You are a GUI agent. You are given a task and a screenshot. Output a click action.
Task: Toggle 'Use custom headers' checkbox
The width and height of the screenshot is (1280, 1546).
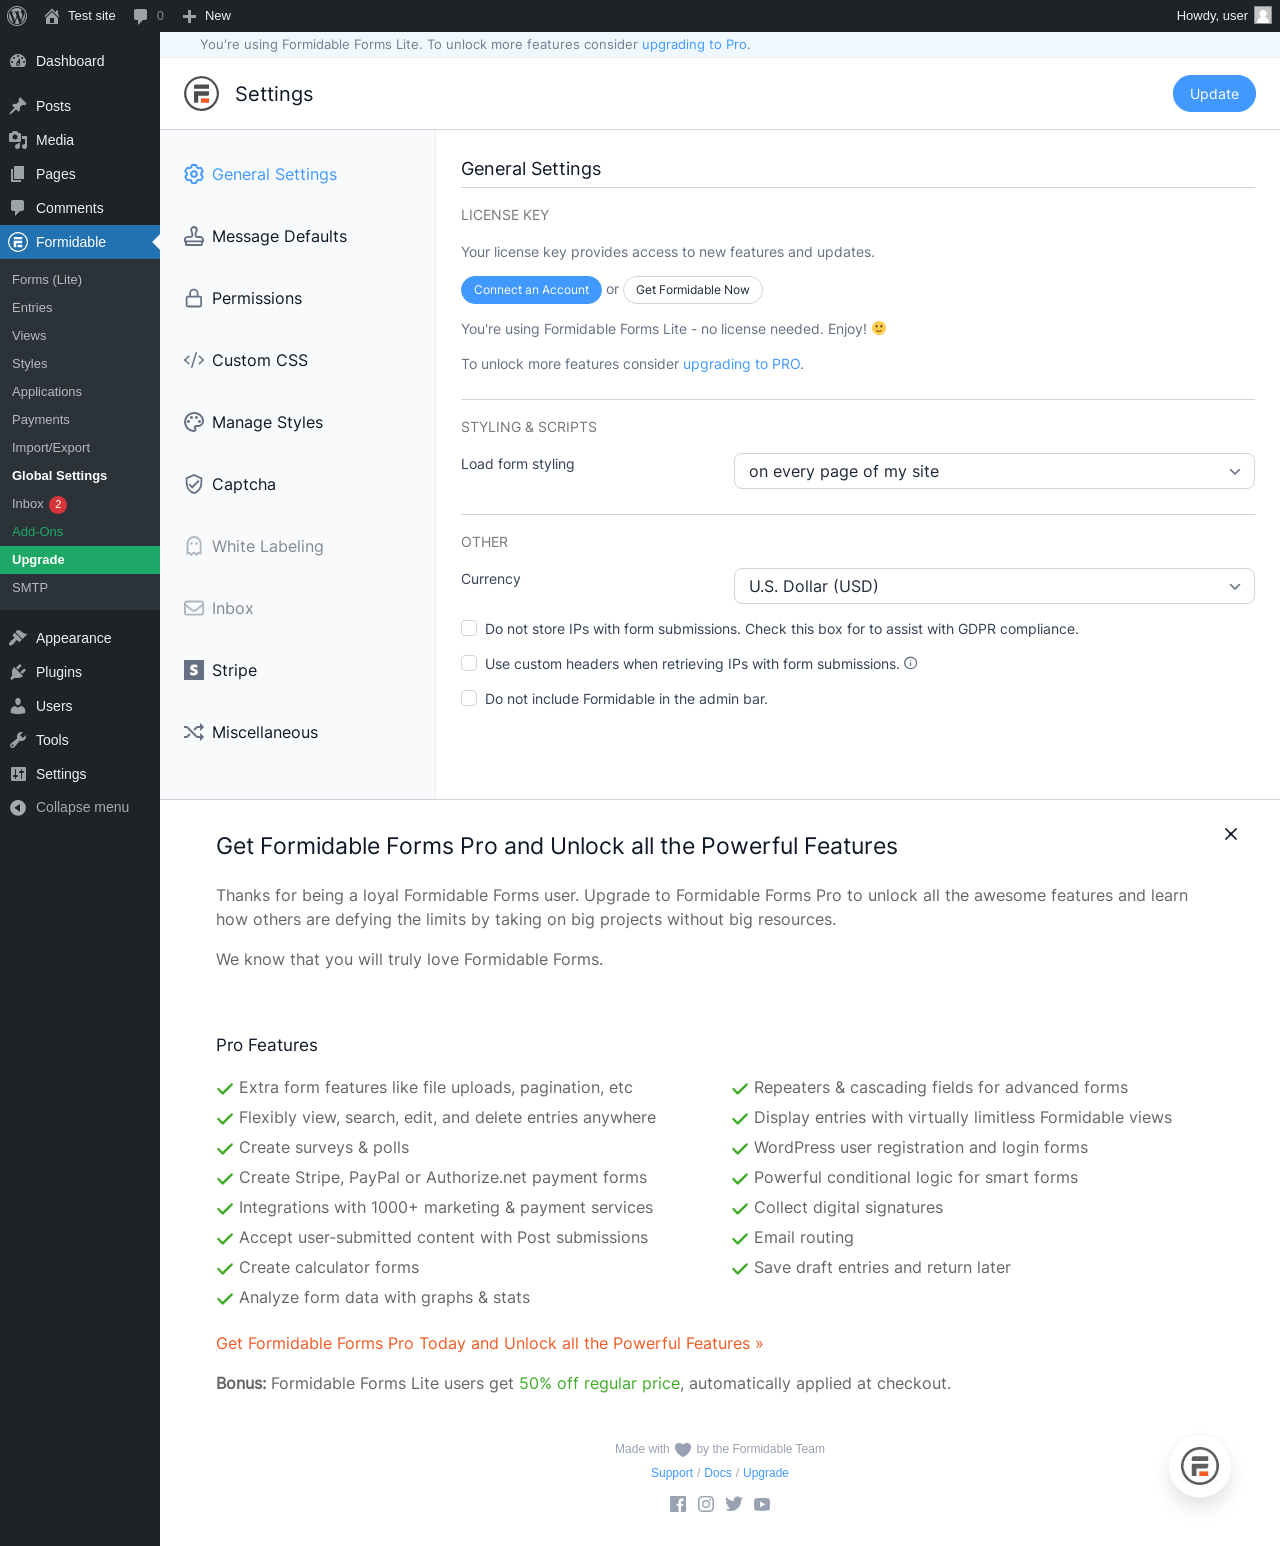point(469,664)
